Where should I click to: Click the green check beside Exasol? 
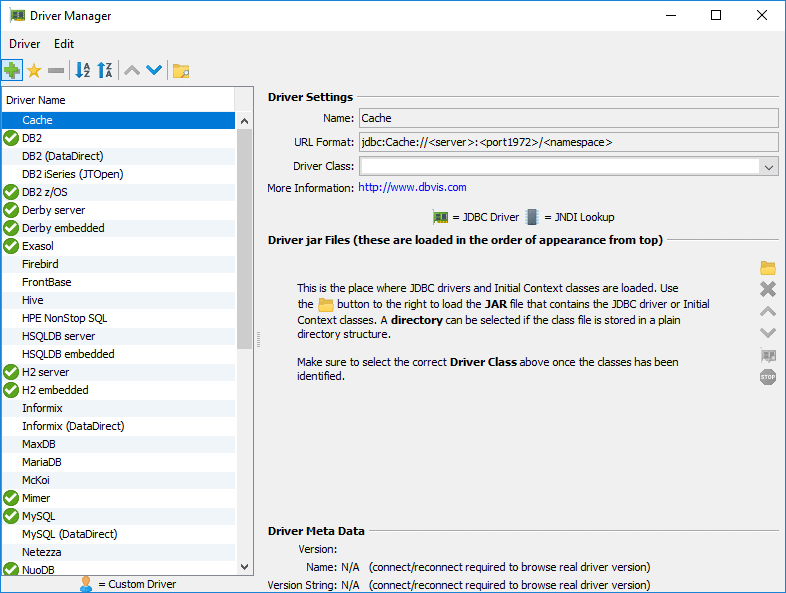pos(11,246)
